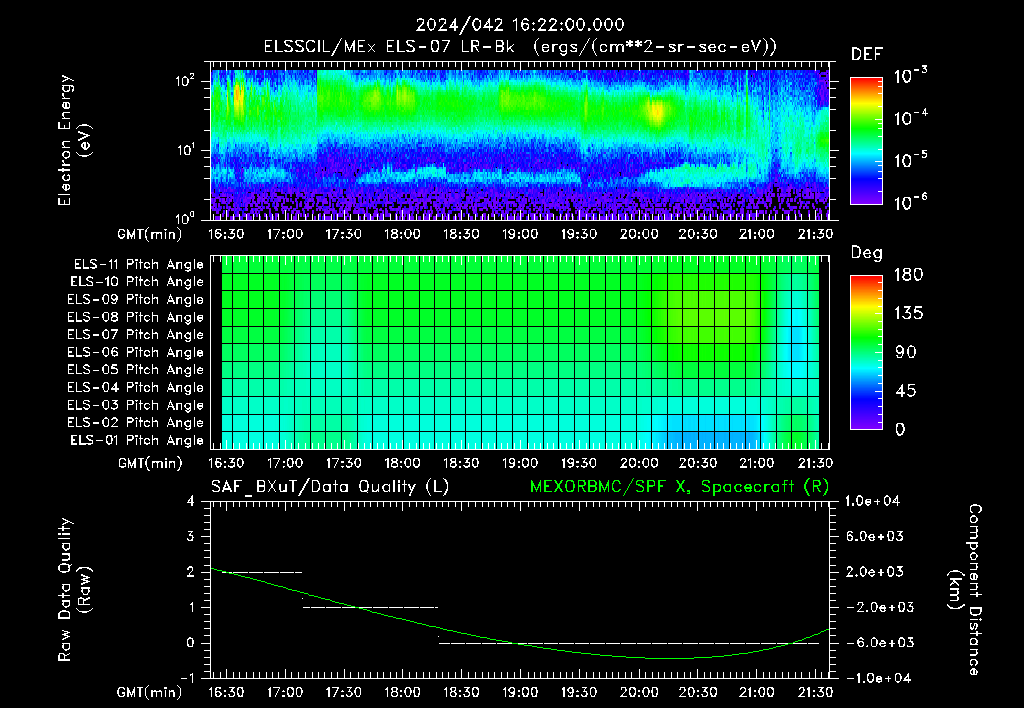
Task: Select the ELS-07 Pitch Angle row label
Action: click(135, 334)
